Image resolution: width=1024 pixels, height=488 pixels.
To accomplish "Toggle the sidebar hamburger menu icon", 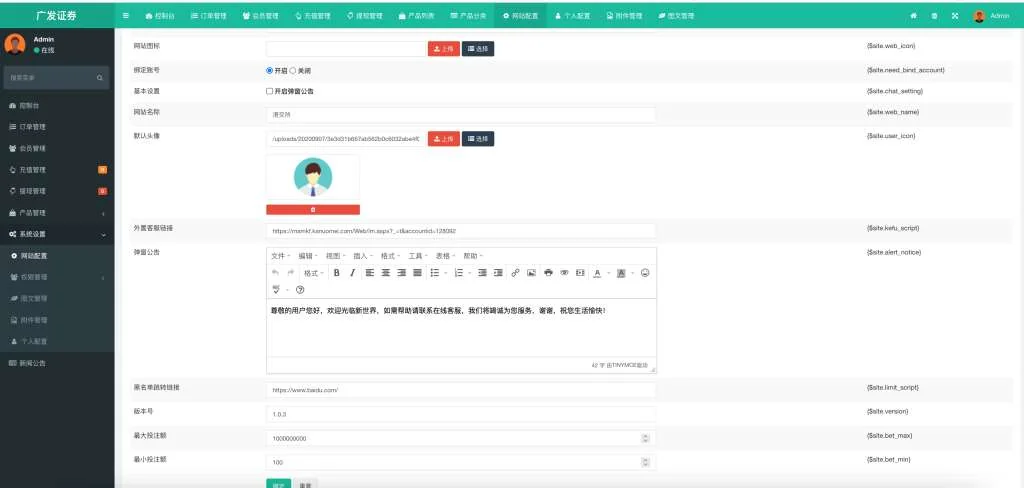I will [125, 16].
